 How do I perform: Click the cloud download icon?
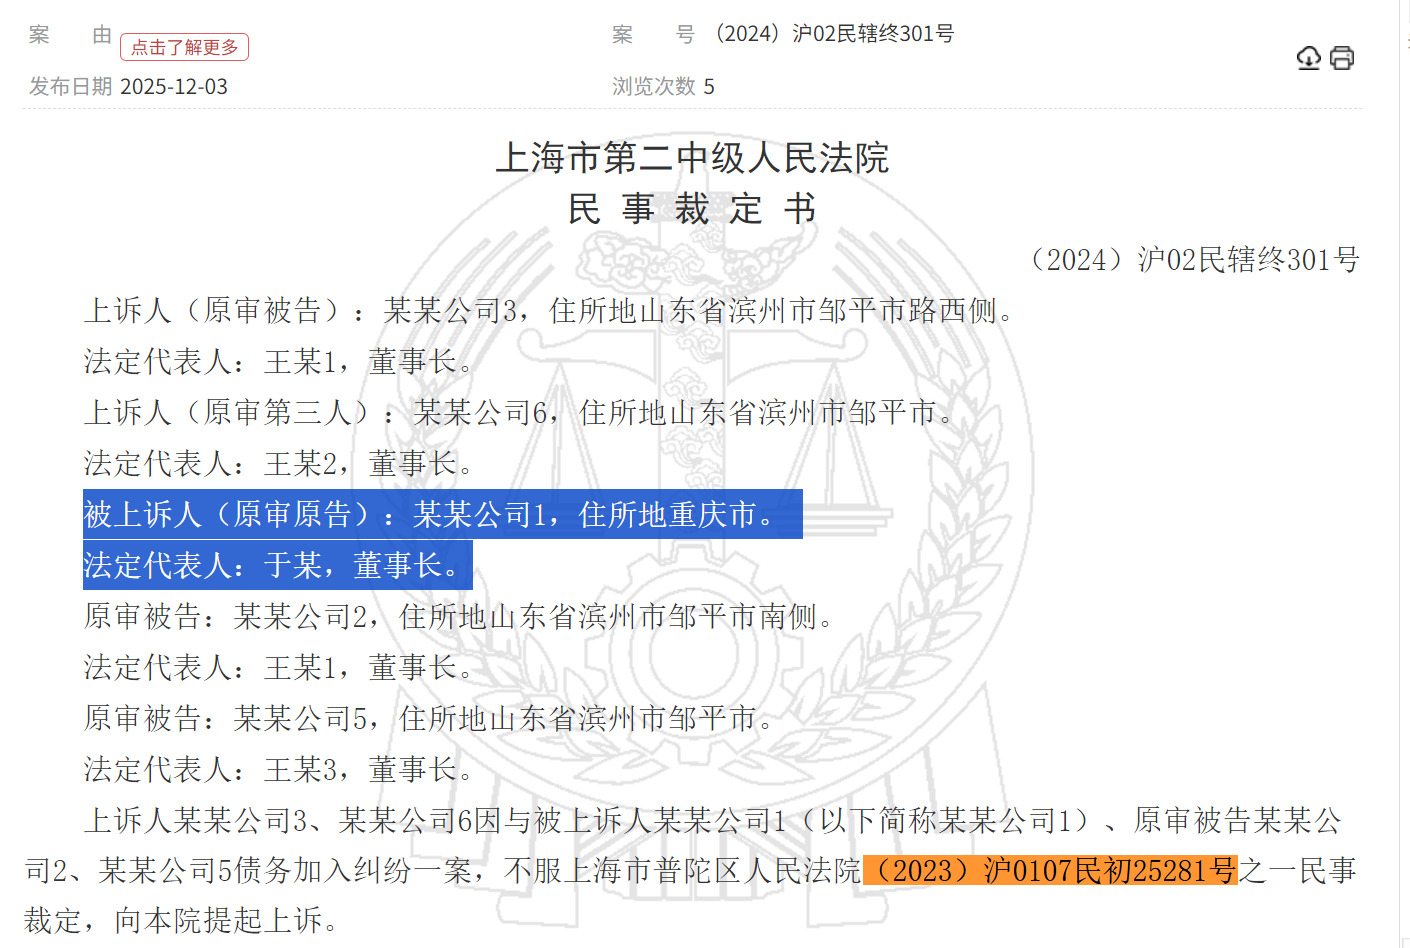1308,58
